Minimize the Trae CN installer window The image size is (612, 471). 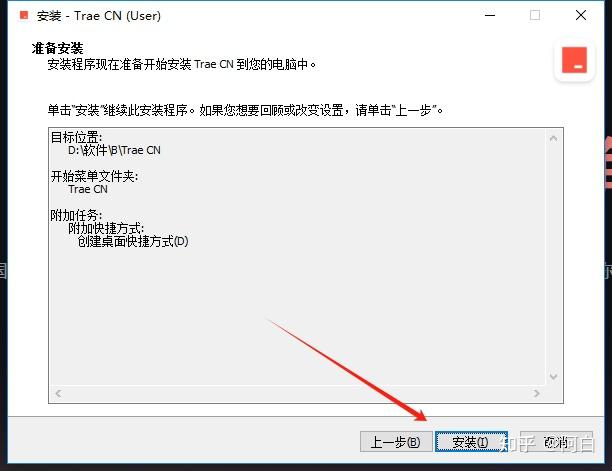coord(490,16)
